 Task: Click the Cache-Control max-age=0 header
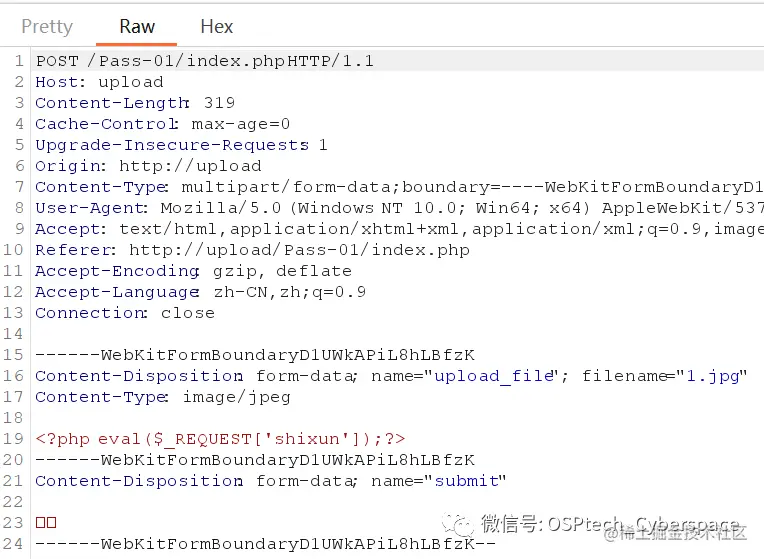tap(163, 124)
